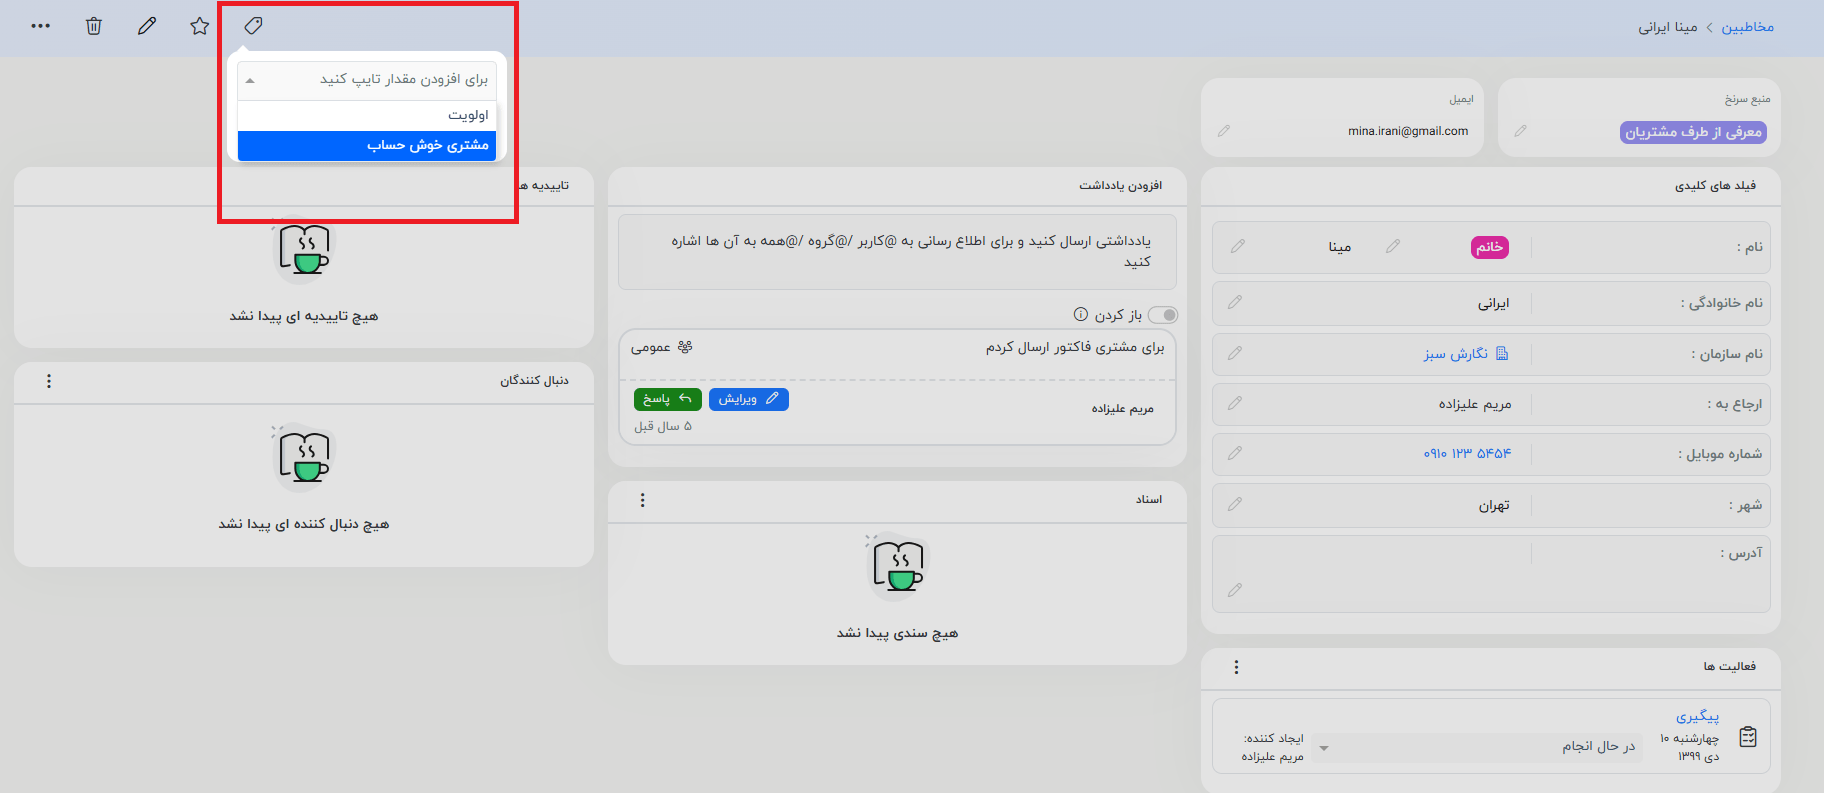
Task: Toggle the باز کردن switch
Action: (x=1163, y=315)
